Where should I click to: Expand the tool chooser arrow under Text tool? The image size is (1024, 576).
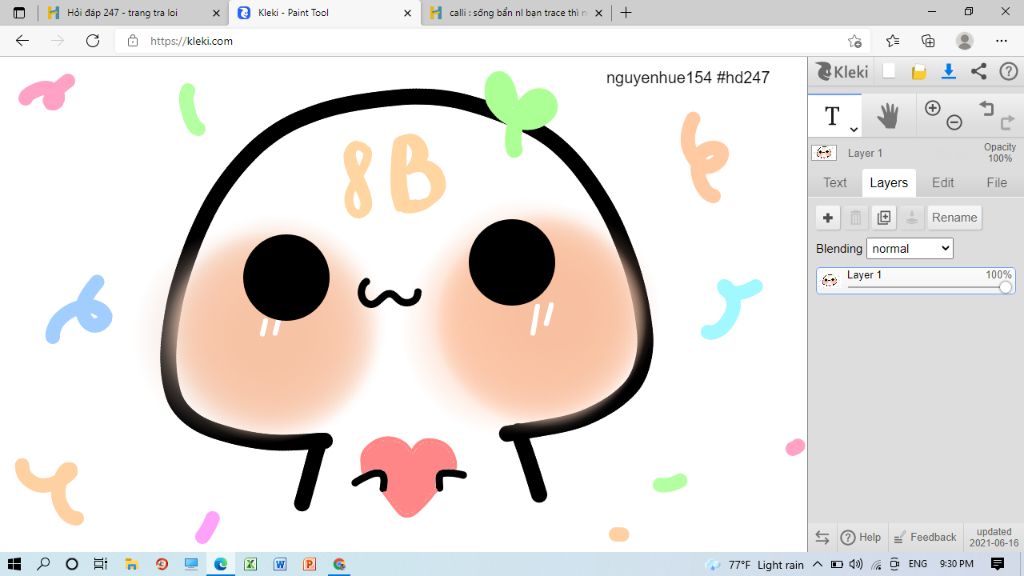(x=853, y=129)
